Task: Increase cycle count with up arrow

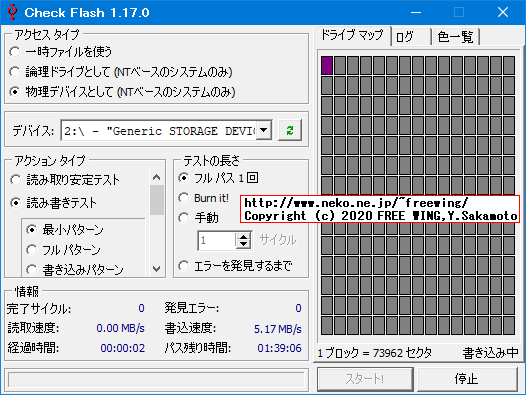Action: point(244,236)
